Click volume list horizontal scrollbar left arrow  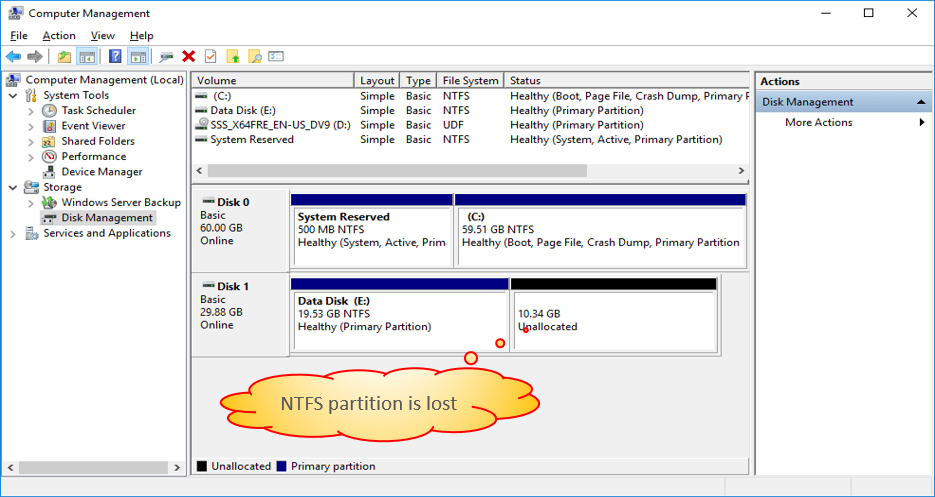[x=200, y=171]
